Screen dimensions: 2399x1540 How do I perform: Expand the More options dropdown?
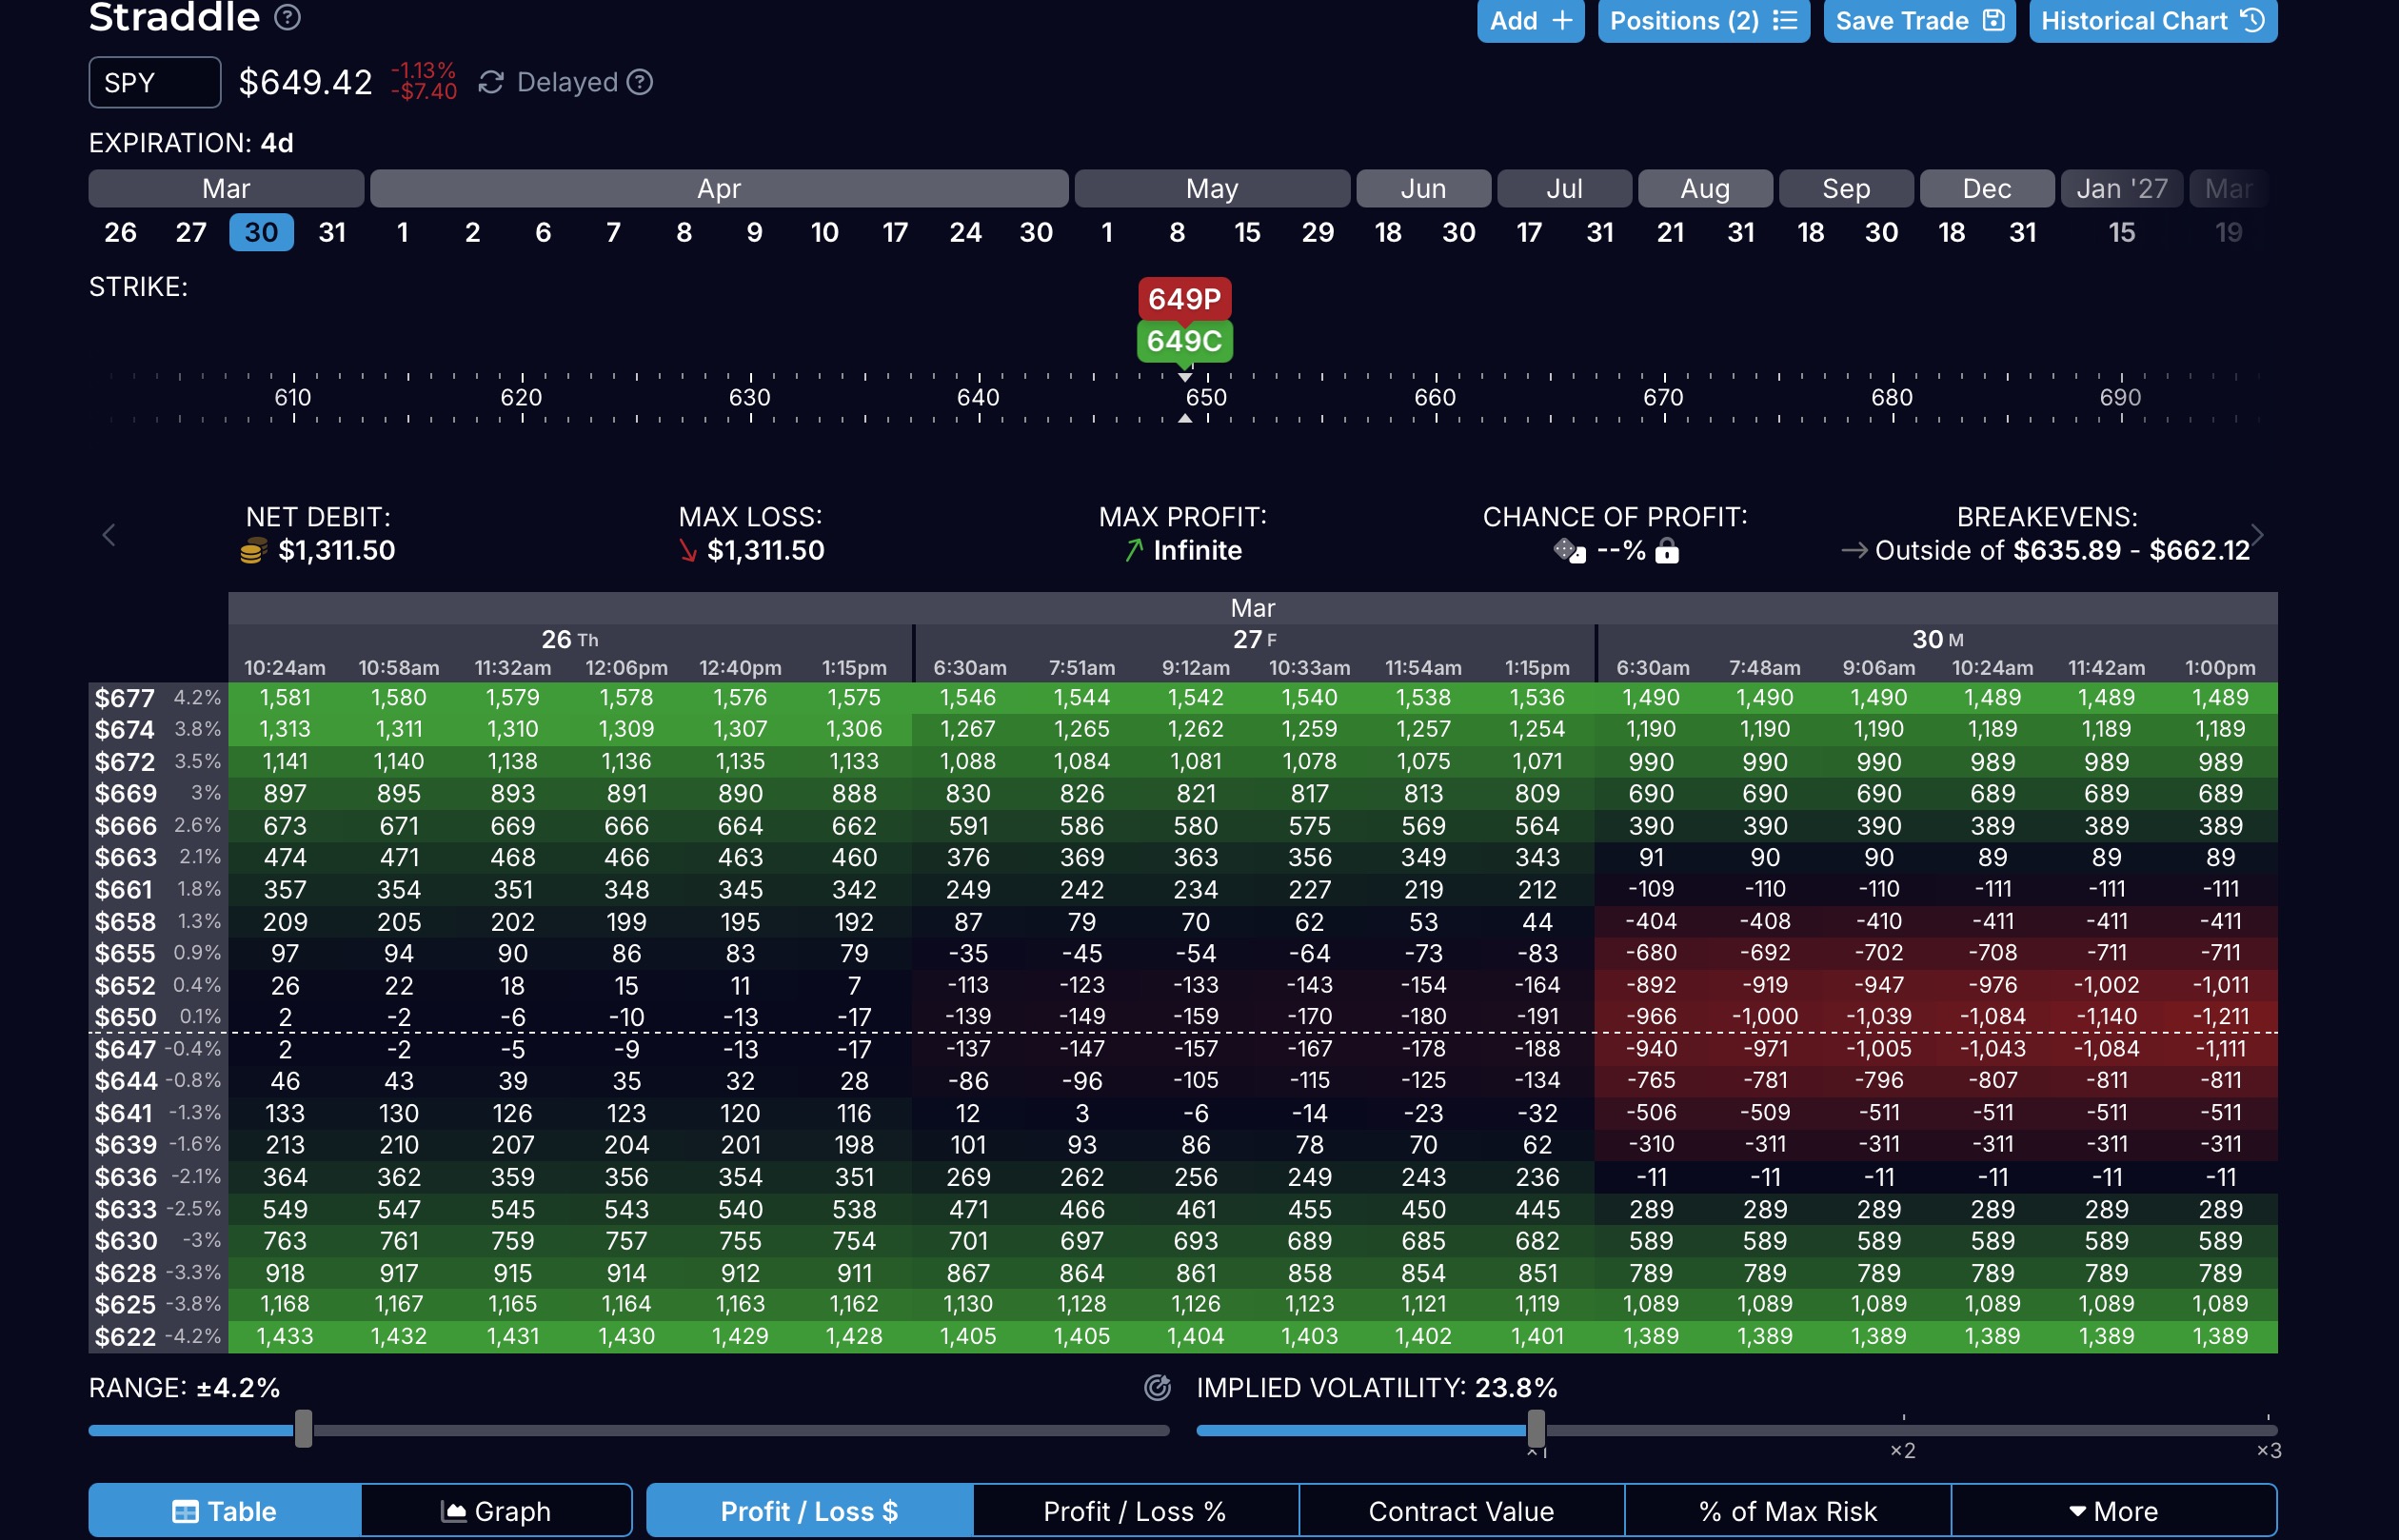(x=2113, y=1511)
